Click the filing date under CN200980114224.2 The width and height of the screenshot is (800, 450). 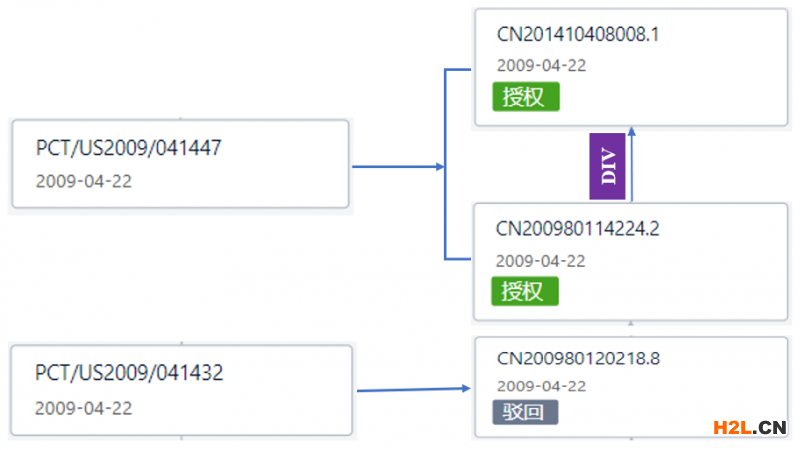(541, 260)
